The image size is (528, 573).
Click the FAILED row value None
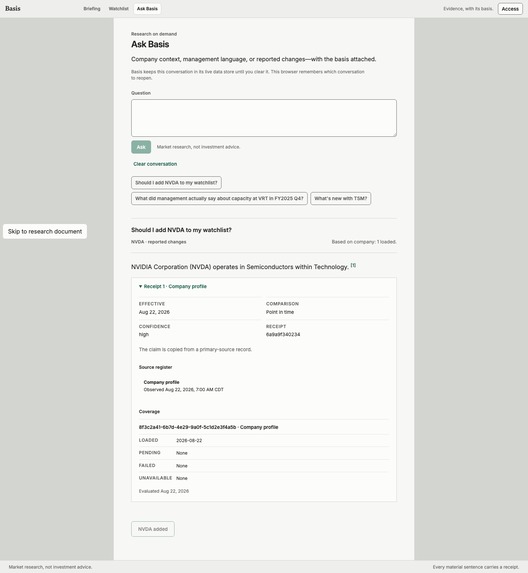click(x=182, y=466)
